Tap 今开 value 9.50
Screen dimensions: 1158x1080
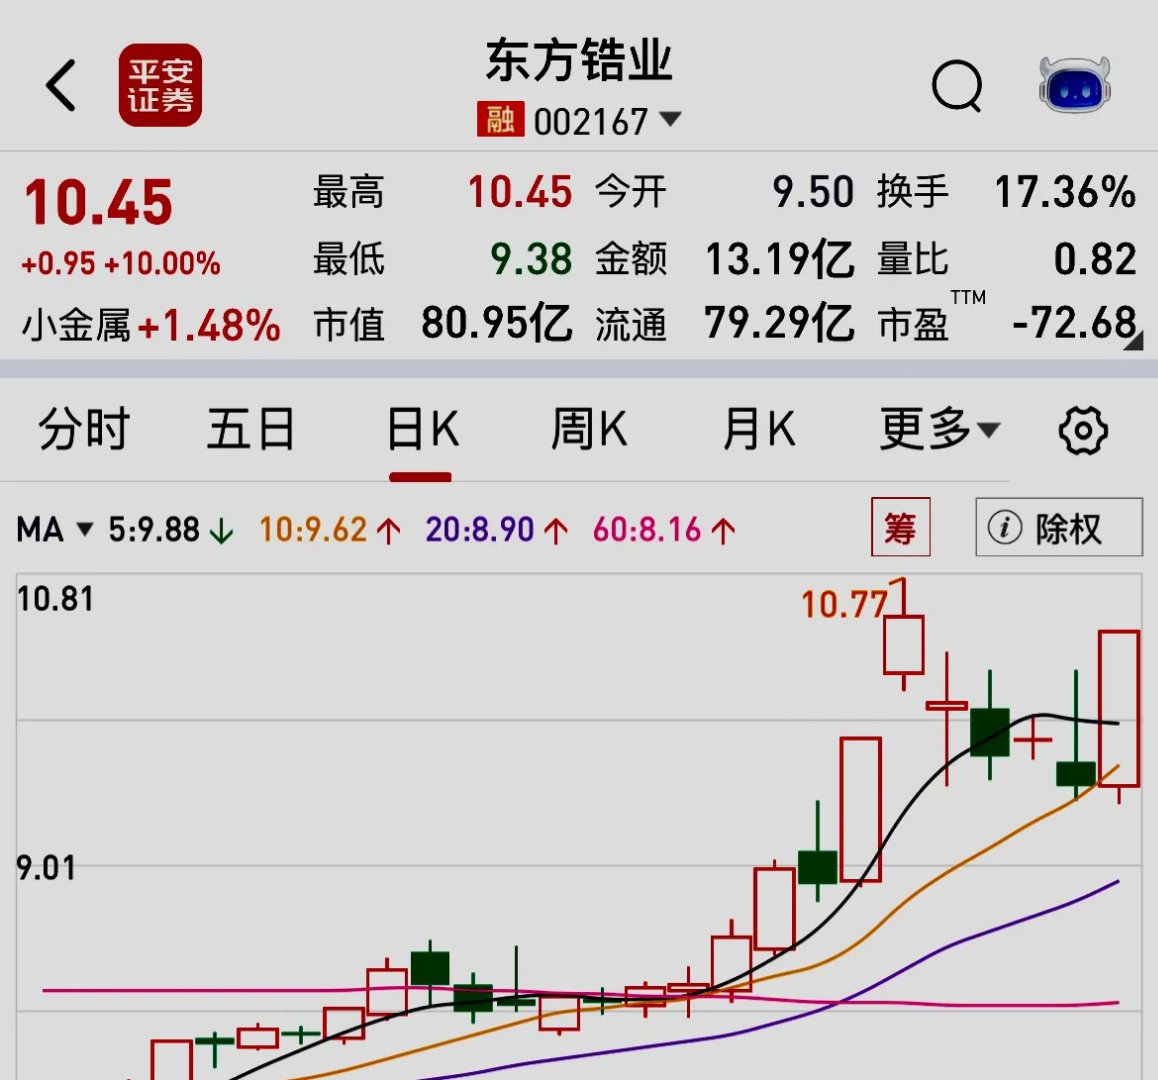point(813,192)
